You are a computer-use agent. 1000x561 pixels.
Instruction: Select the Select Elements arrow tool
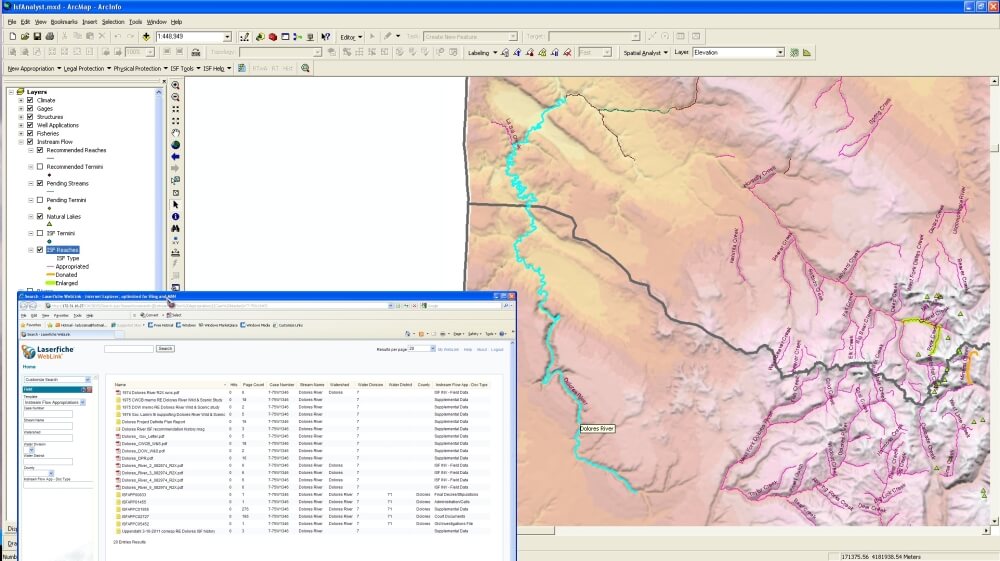[x=175, y=205]
